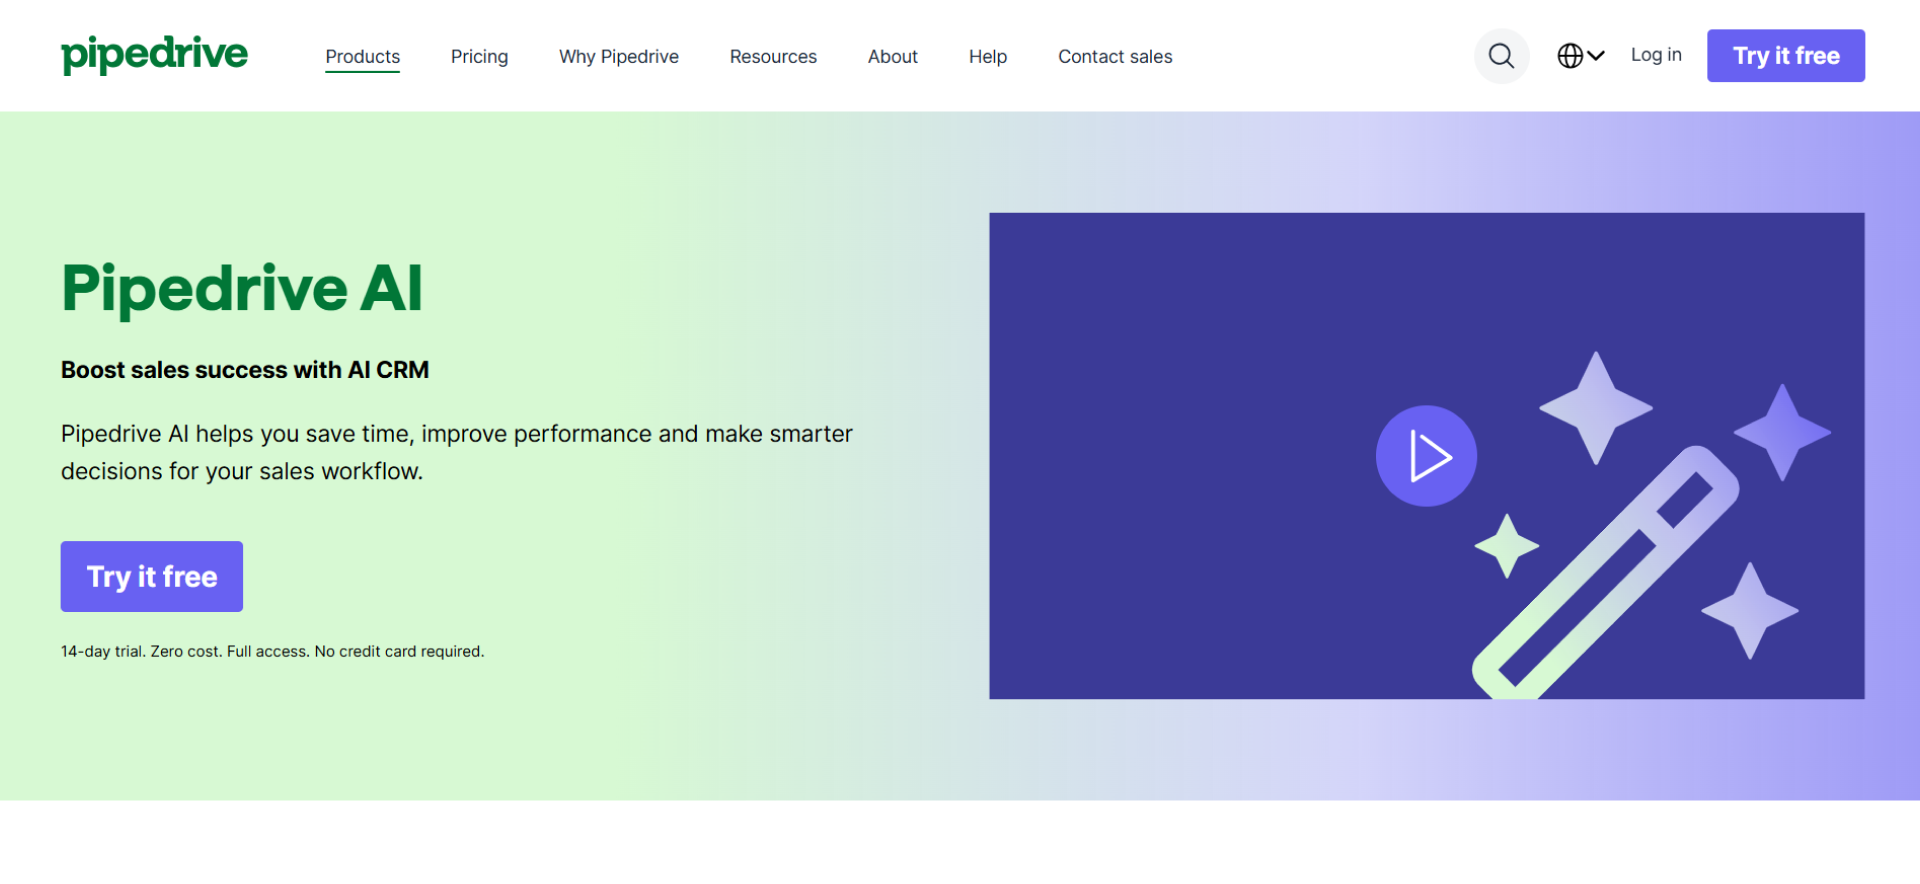
Task: Open the About menu
Action: [892, 57]
